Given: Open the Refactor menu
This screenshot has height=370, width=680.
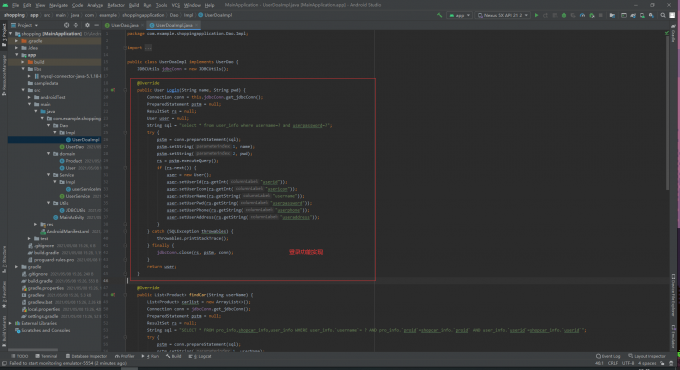Looking at the screenshot, I should click(116, 5).
